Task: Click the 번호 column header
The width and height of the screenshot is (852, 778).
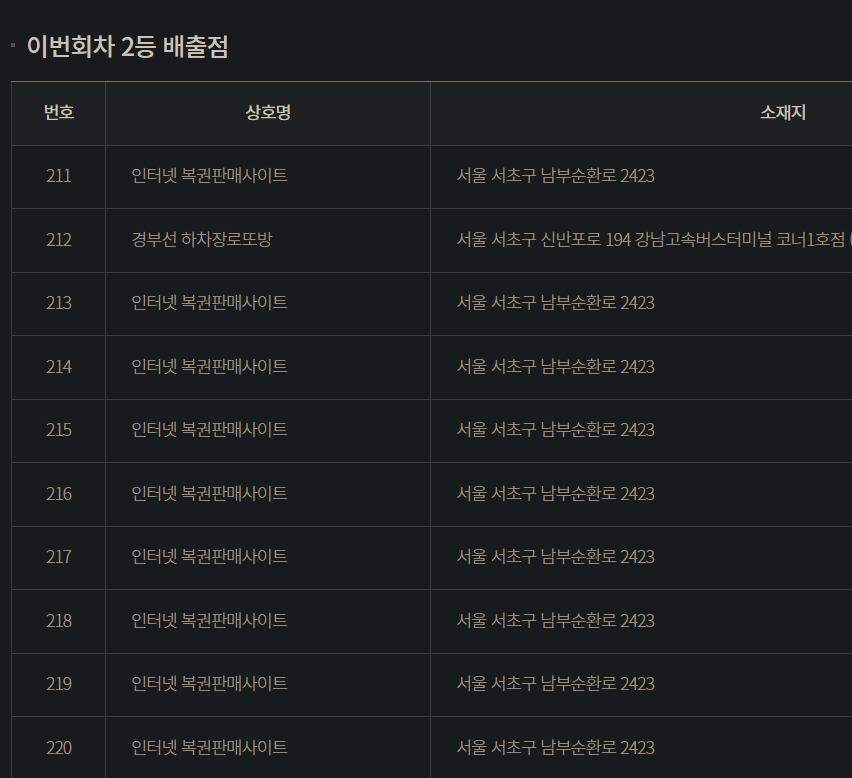Action: coord(59,113)
